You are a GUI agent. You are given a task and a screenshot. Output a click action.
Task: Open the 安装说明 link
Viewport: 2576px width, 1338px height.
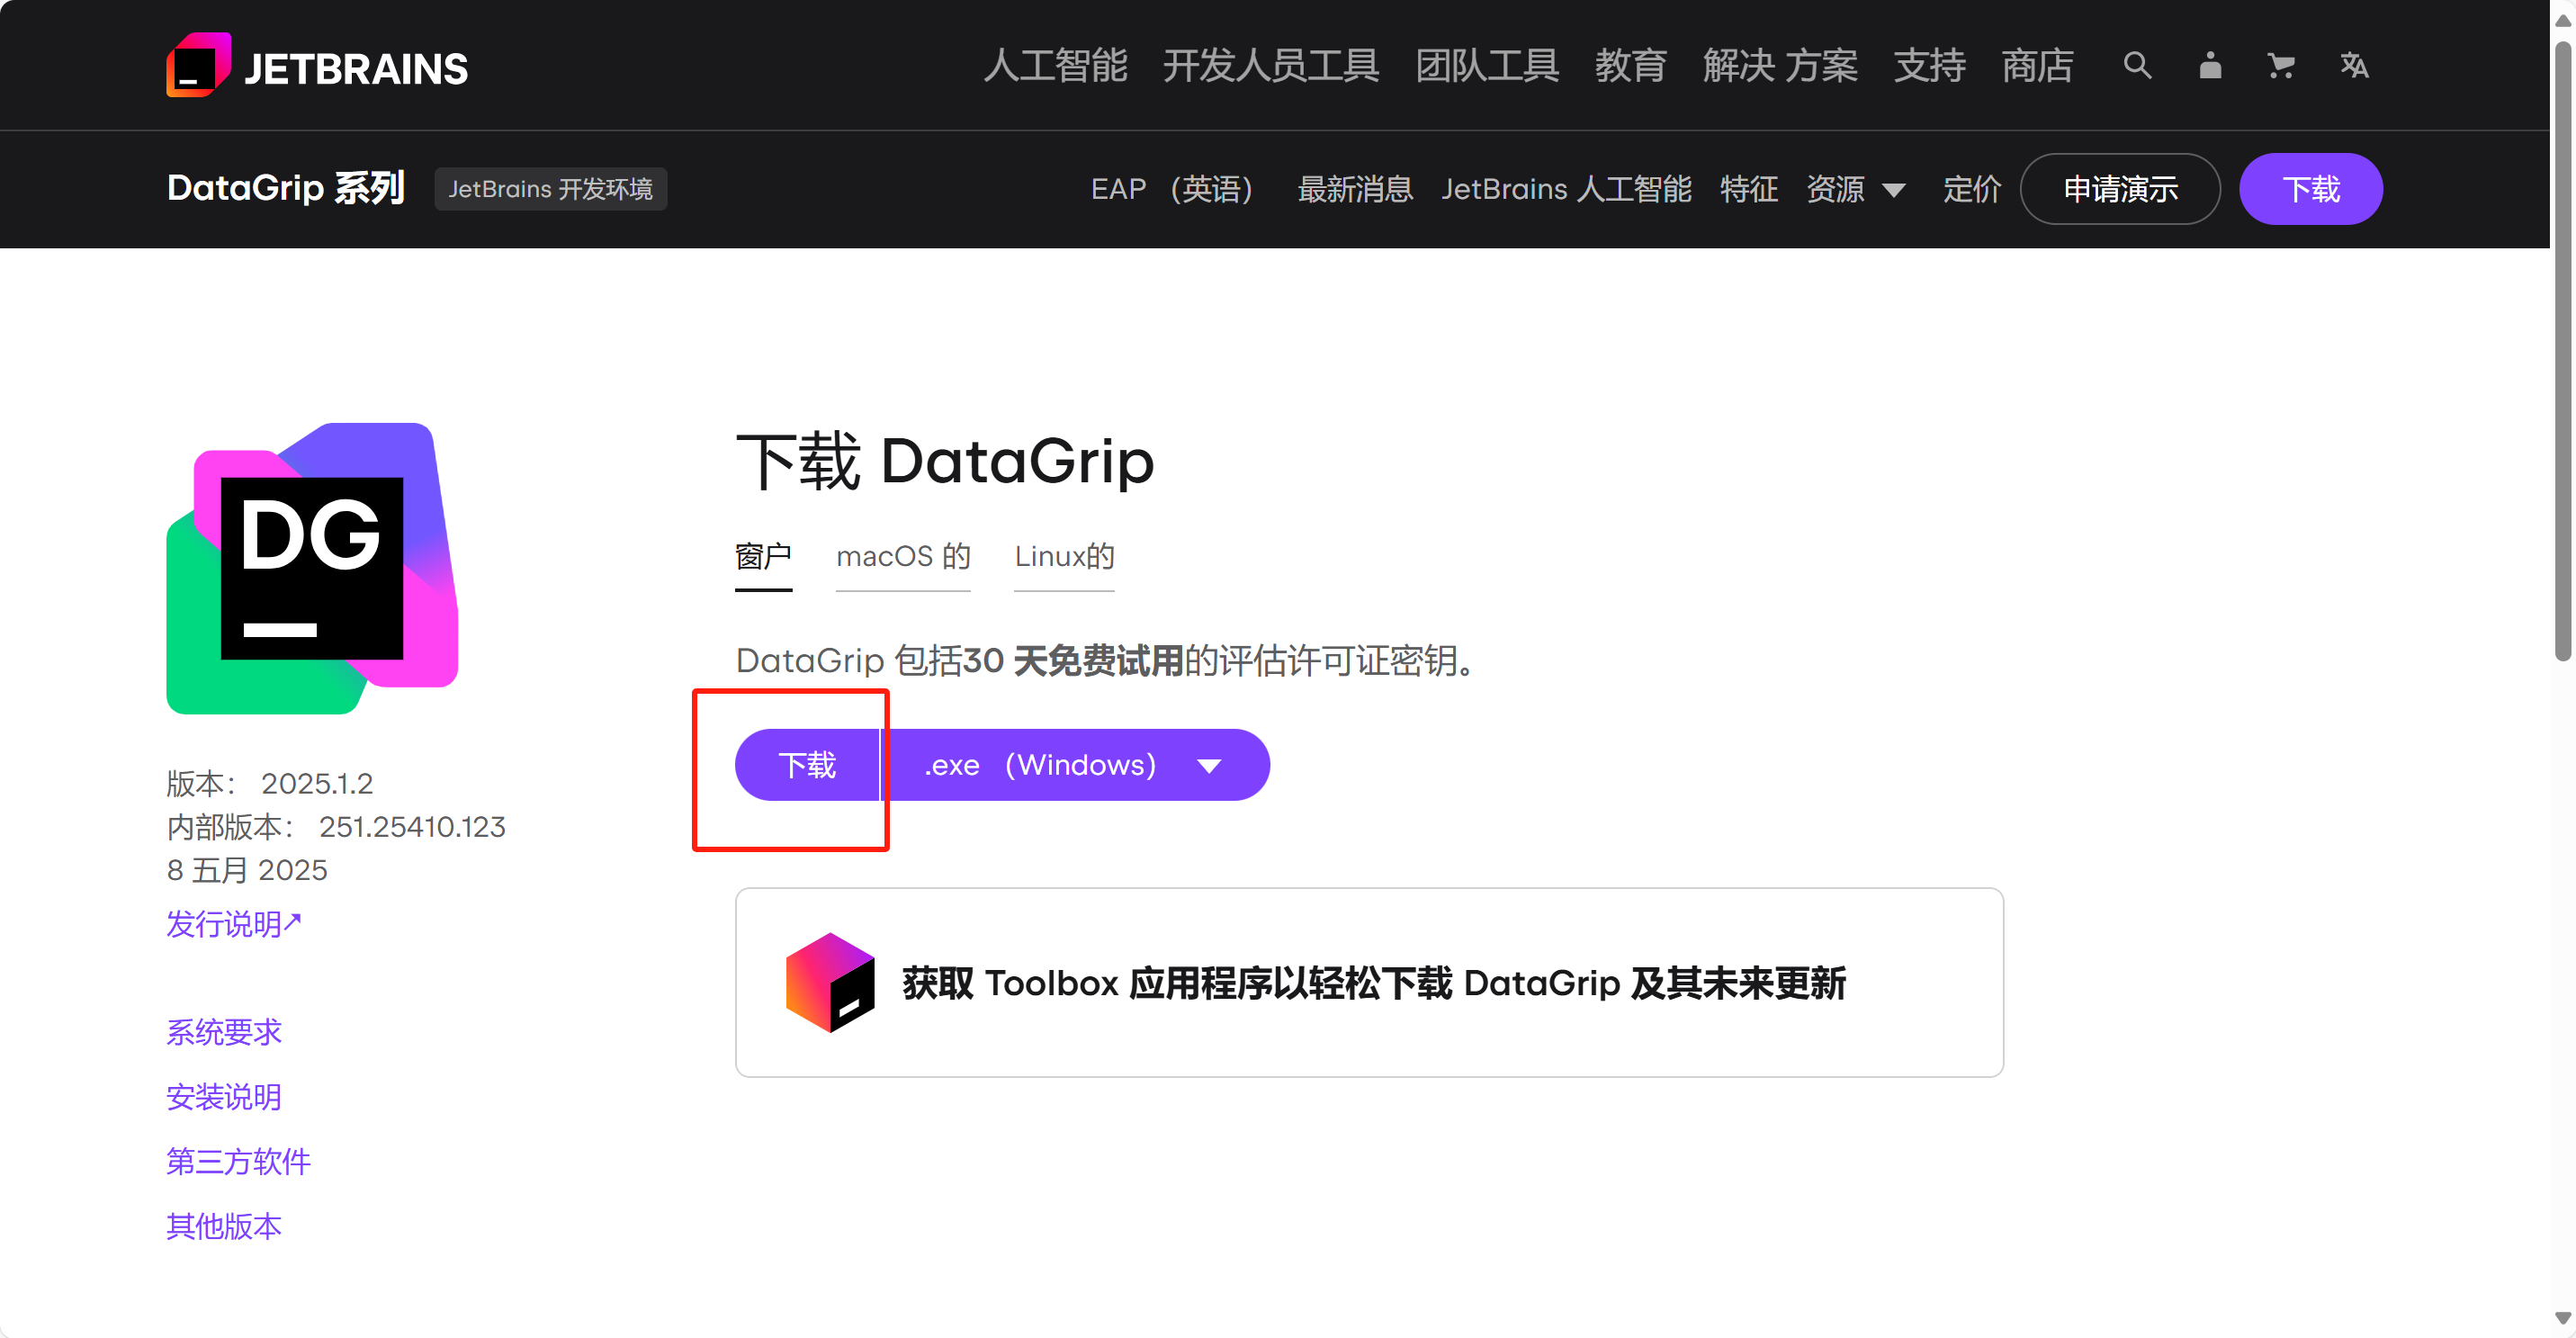point(224,1097)
